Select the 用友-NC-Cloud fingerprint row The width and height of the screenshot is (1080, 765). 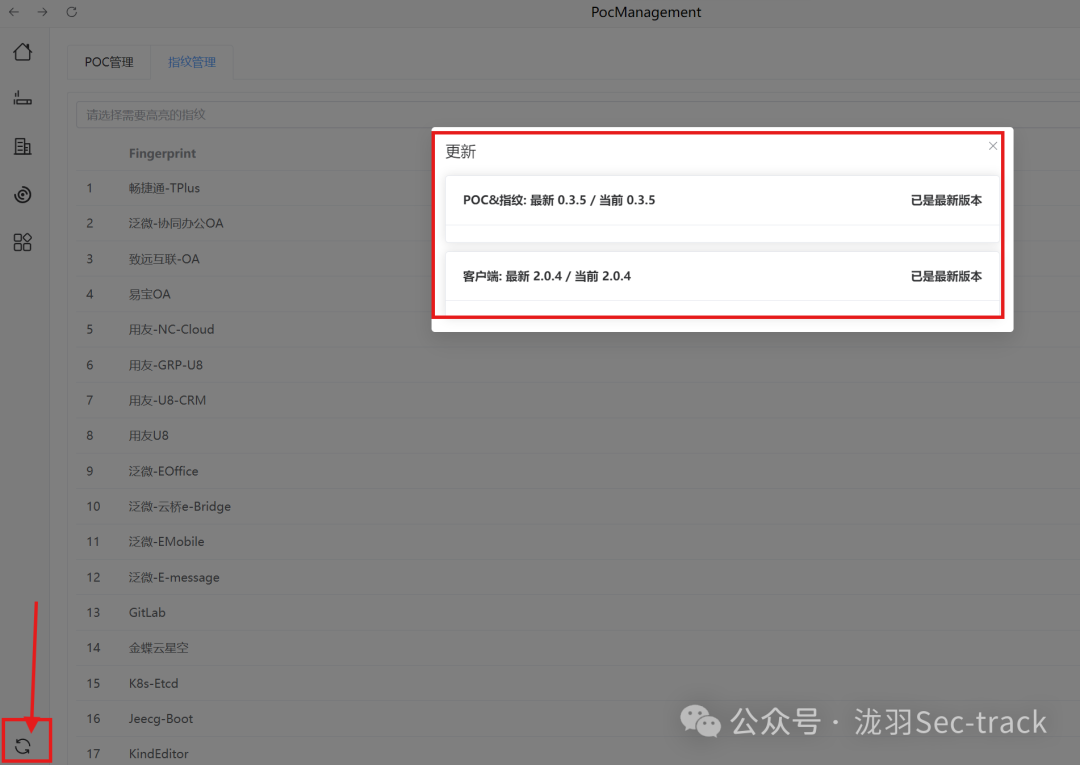[577, 329]
